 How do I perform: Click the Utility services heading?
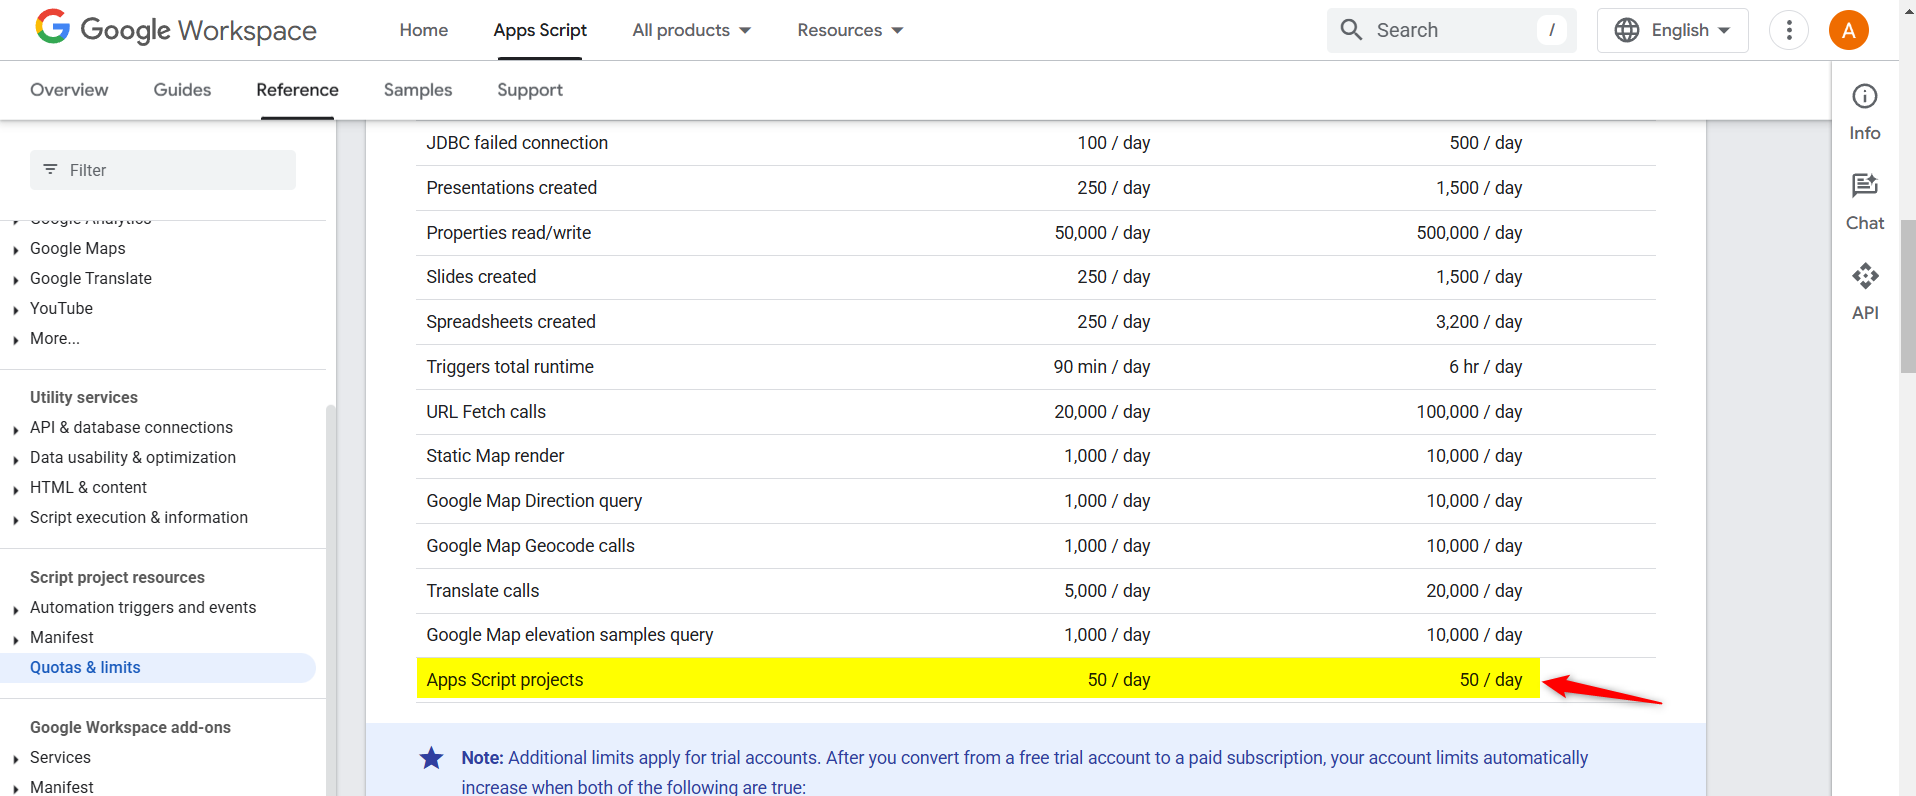click(x=84, y=397)
